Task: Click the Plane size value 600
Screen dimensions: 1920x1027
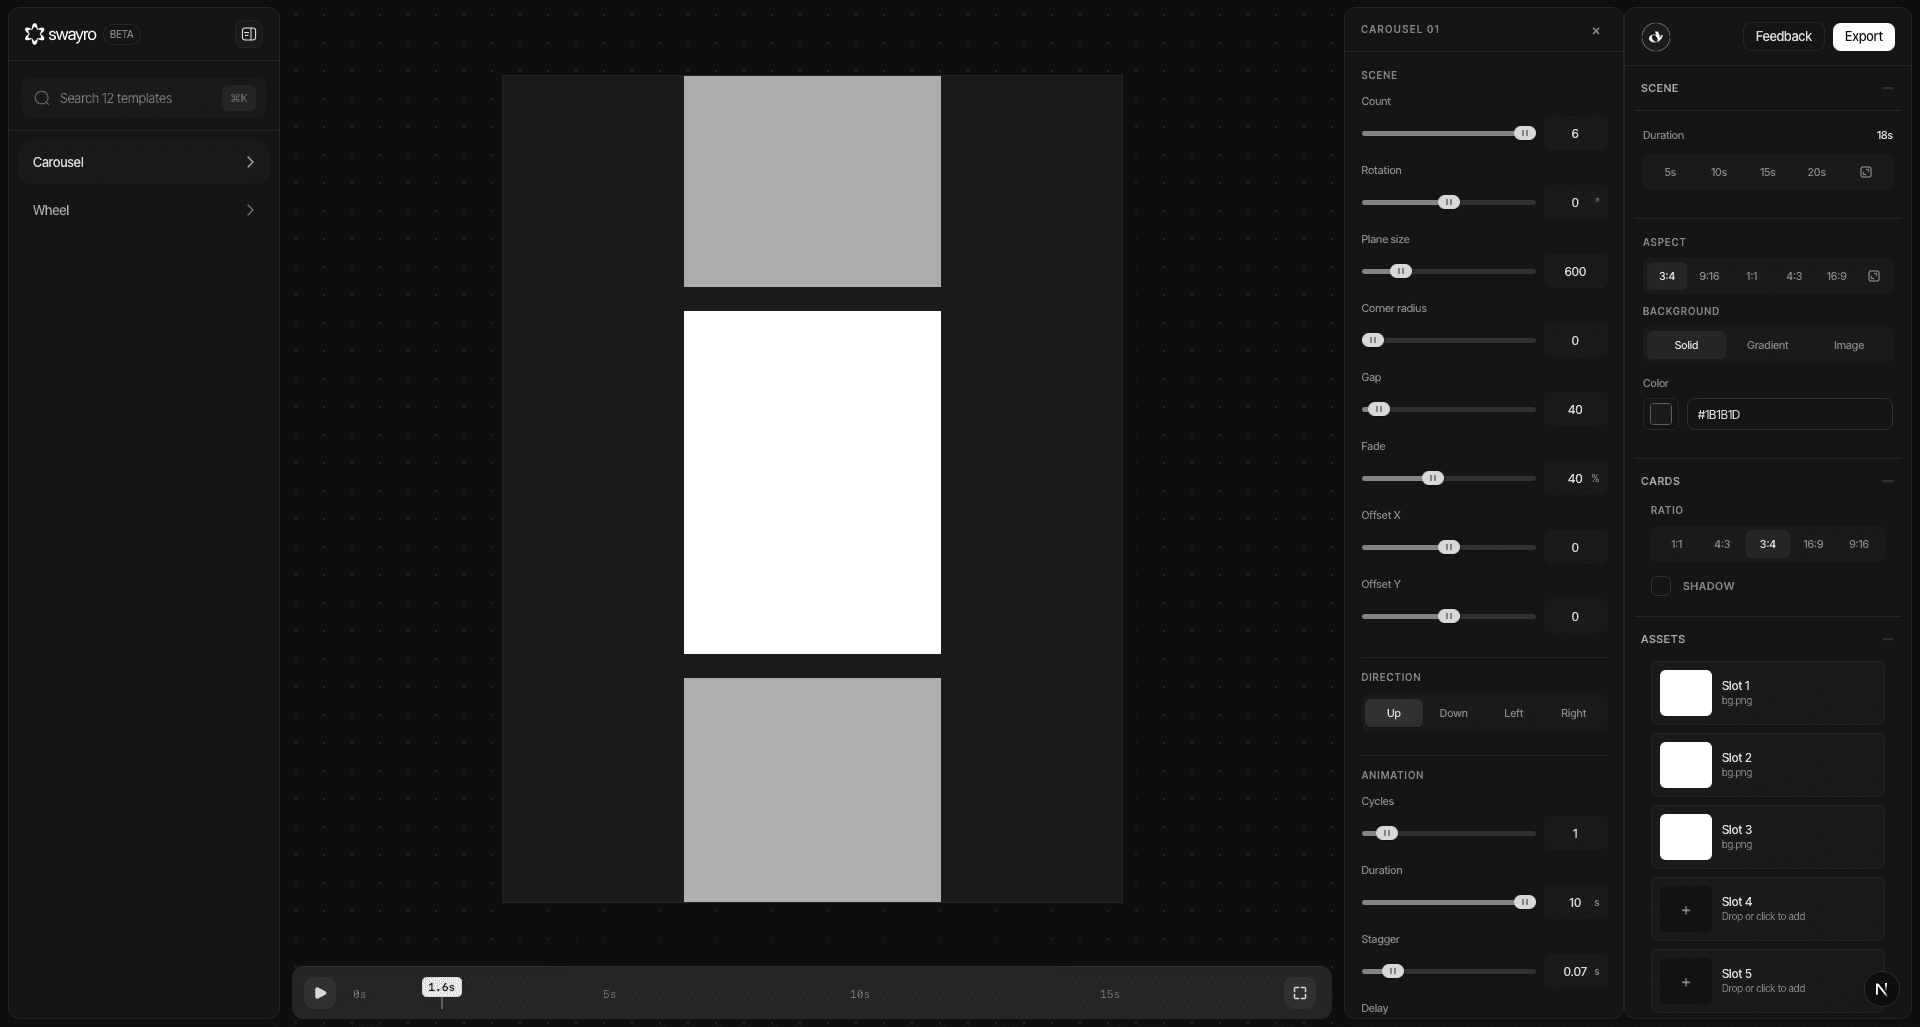Action: click(x=1575, y=271)
